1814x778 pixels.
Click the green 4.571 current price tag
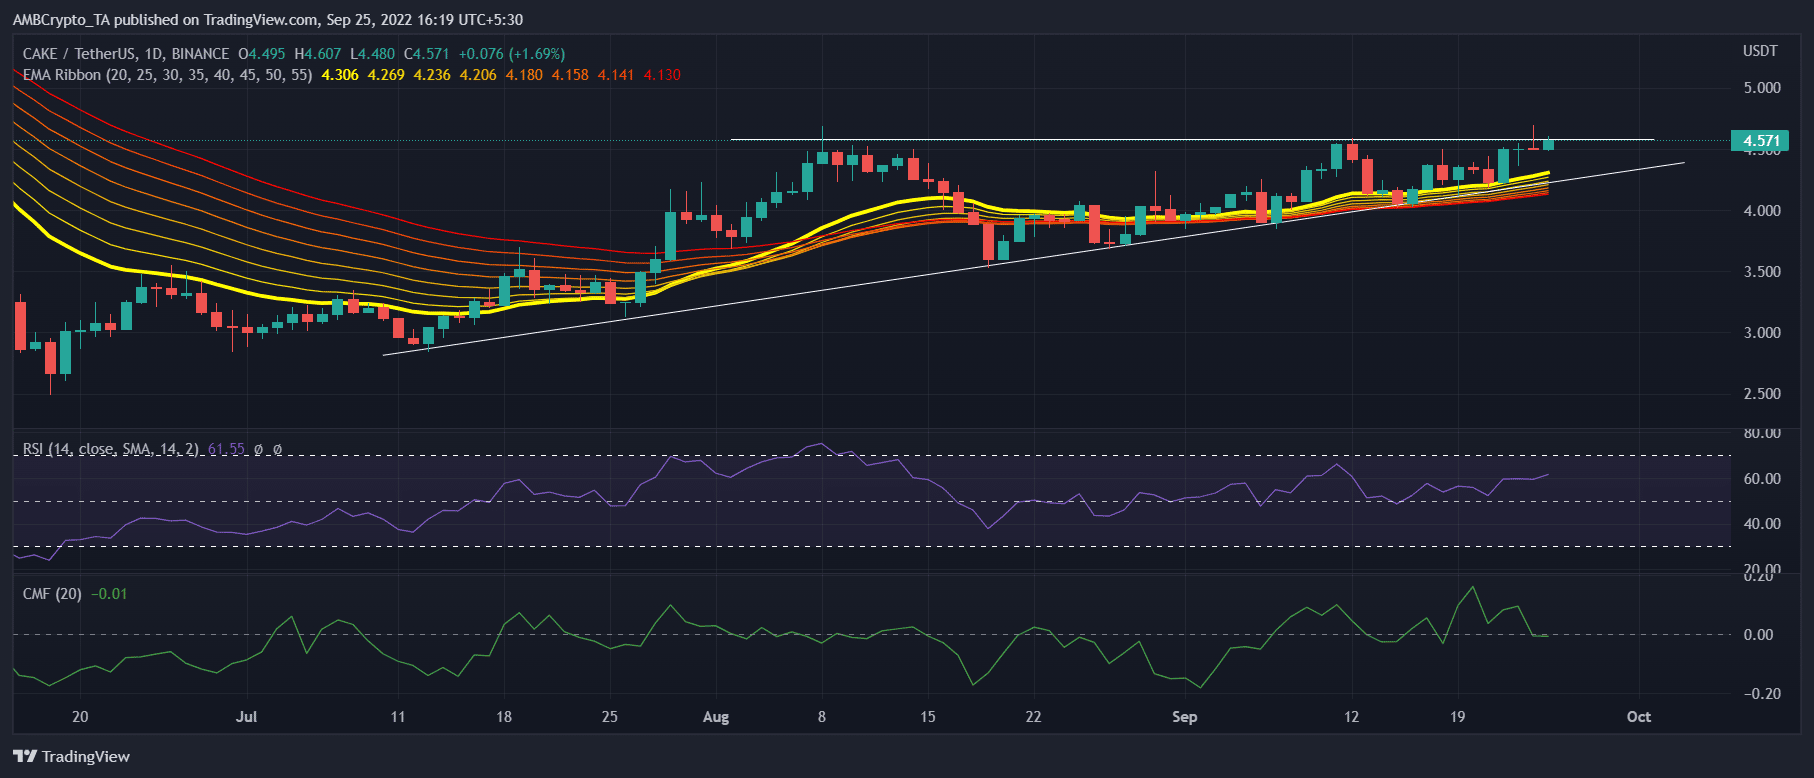(1760, 141)
